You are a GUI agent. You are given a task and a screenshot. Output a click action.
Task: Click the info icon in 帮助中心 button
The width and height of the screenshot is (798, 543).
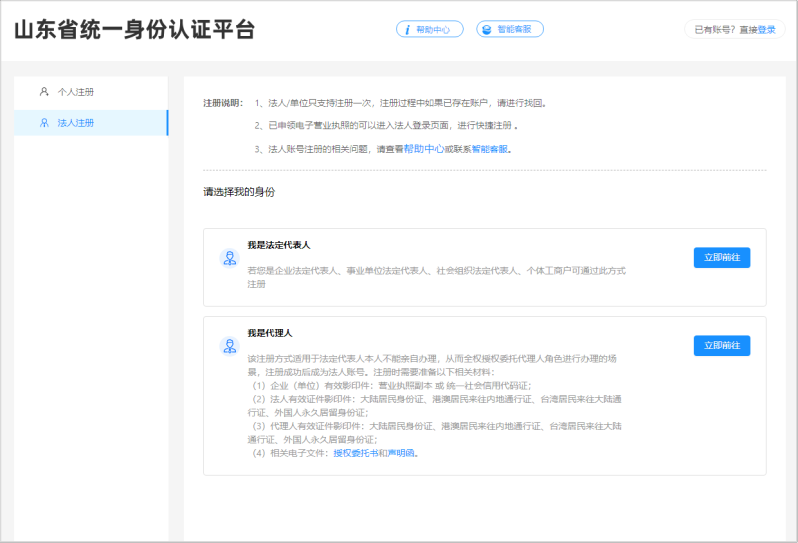[x=407, y=30]
